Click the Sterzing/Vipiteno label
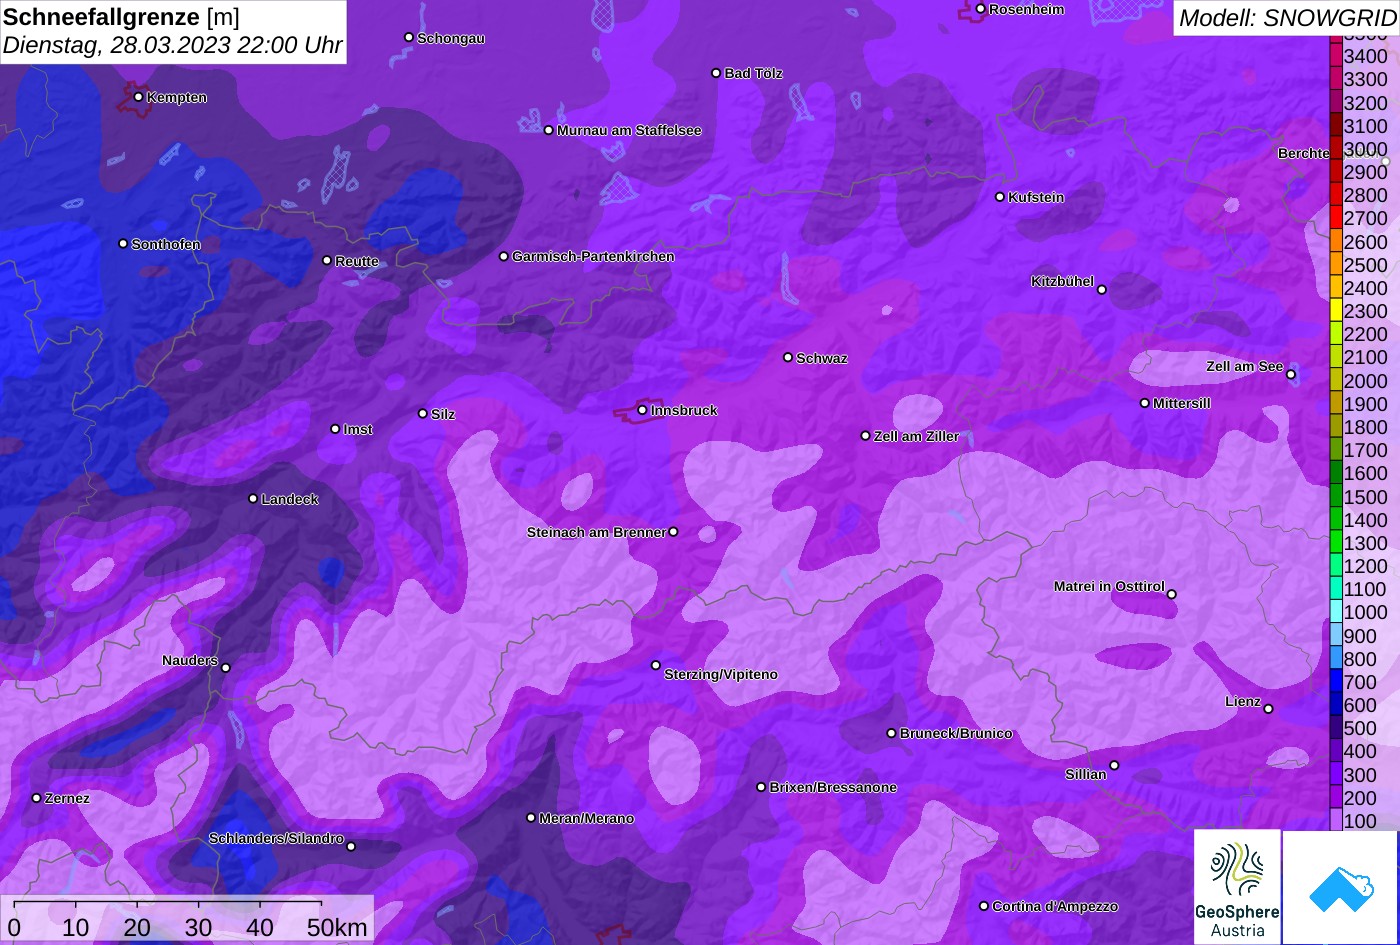Image resolution: width=1400 pixels, height=945 pixels. point(721,675)
